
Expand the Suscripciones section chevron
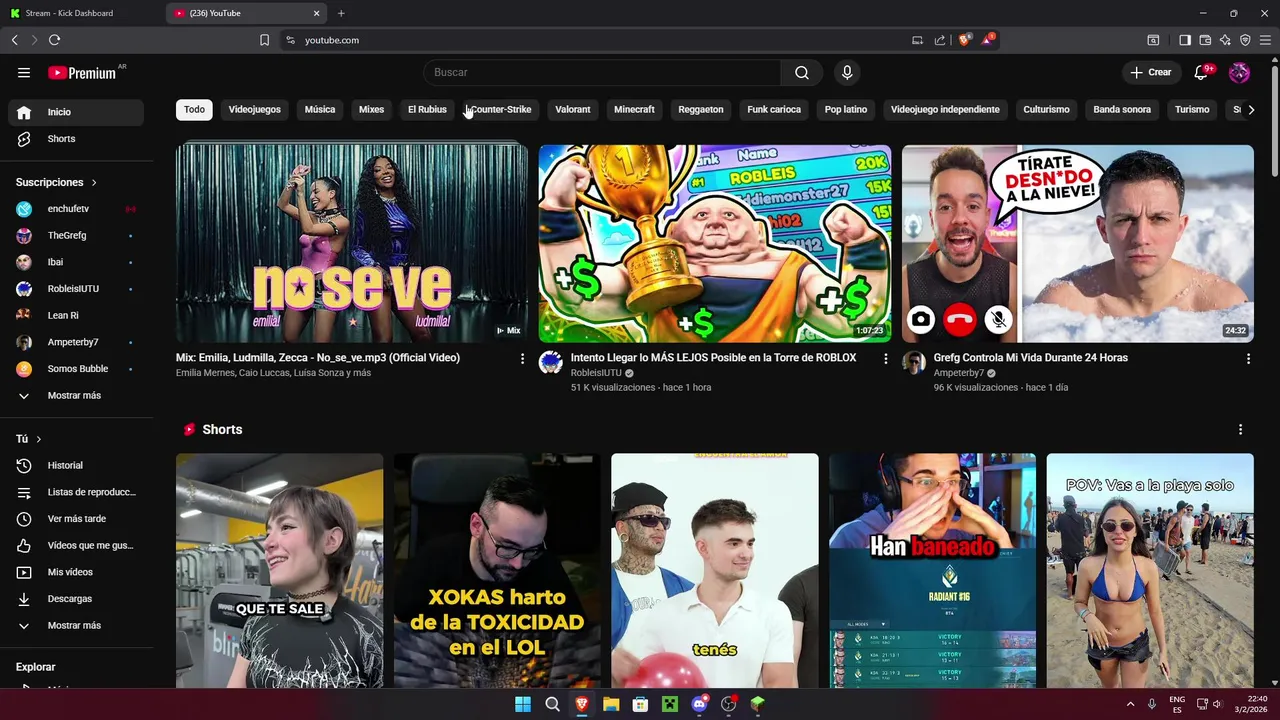point(94,183)
